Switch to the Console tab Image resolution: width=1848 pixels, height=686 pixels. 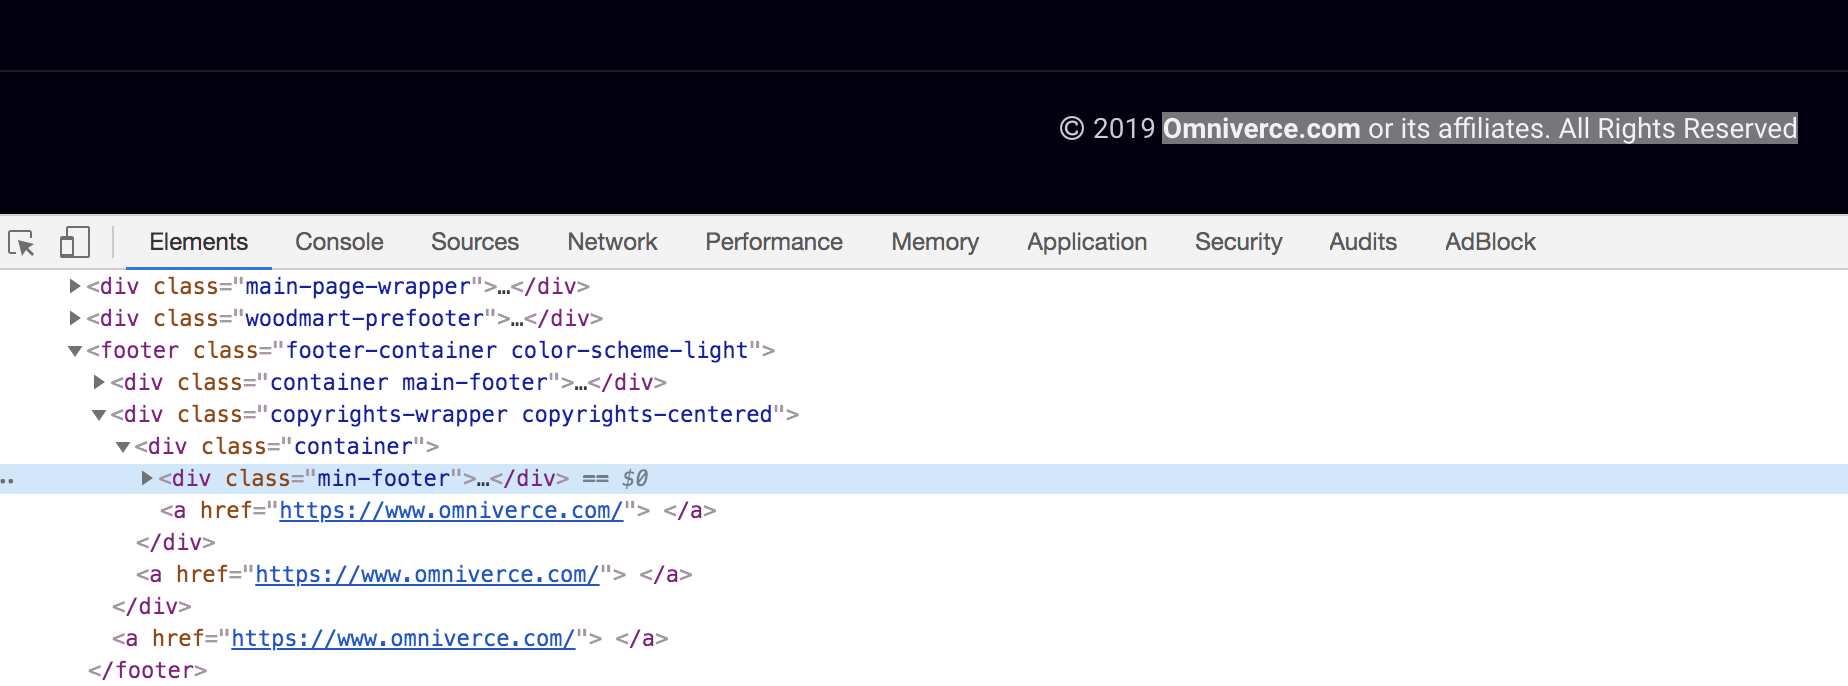339,242
